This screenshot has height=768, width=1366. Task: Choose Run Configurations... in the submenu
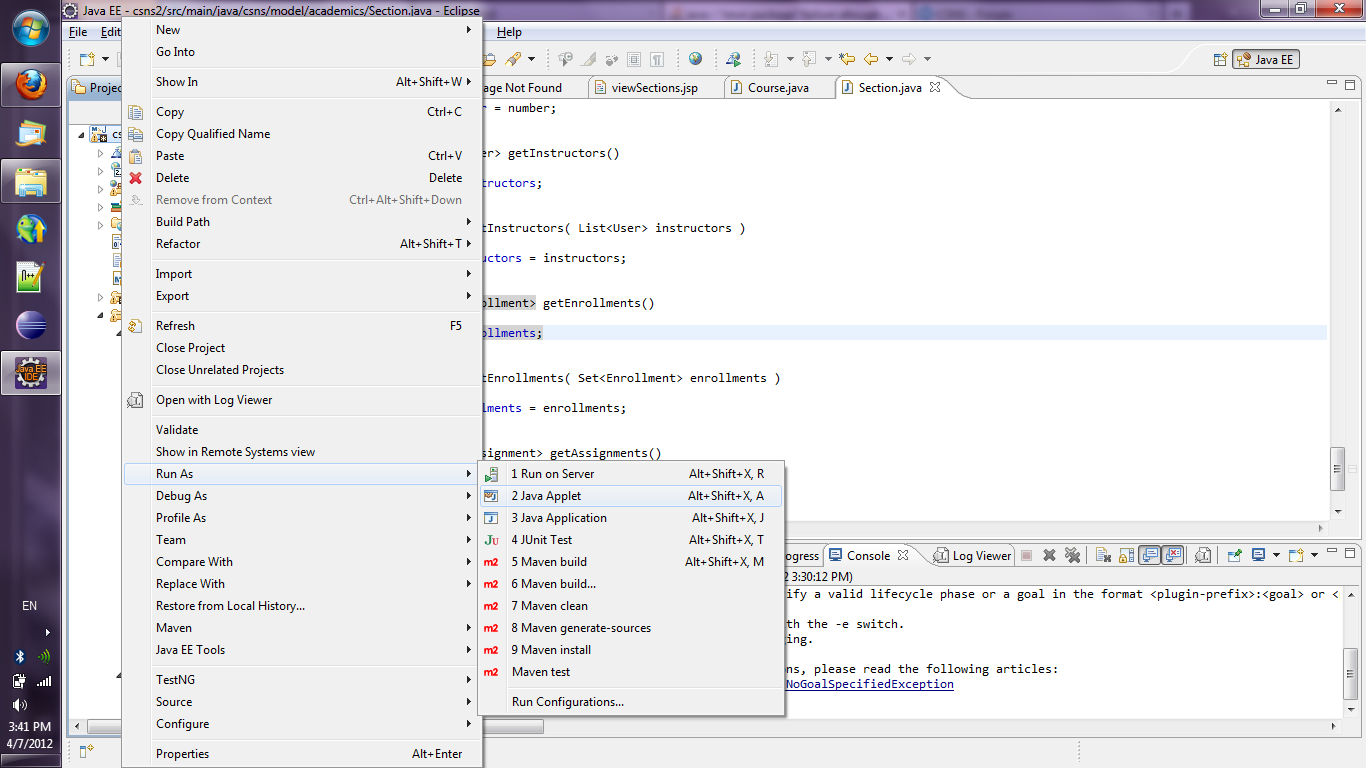click(x=567, y=702)
